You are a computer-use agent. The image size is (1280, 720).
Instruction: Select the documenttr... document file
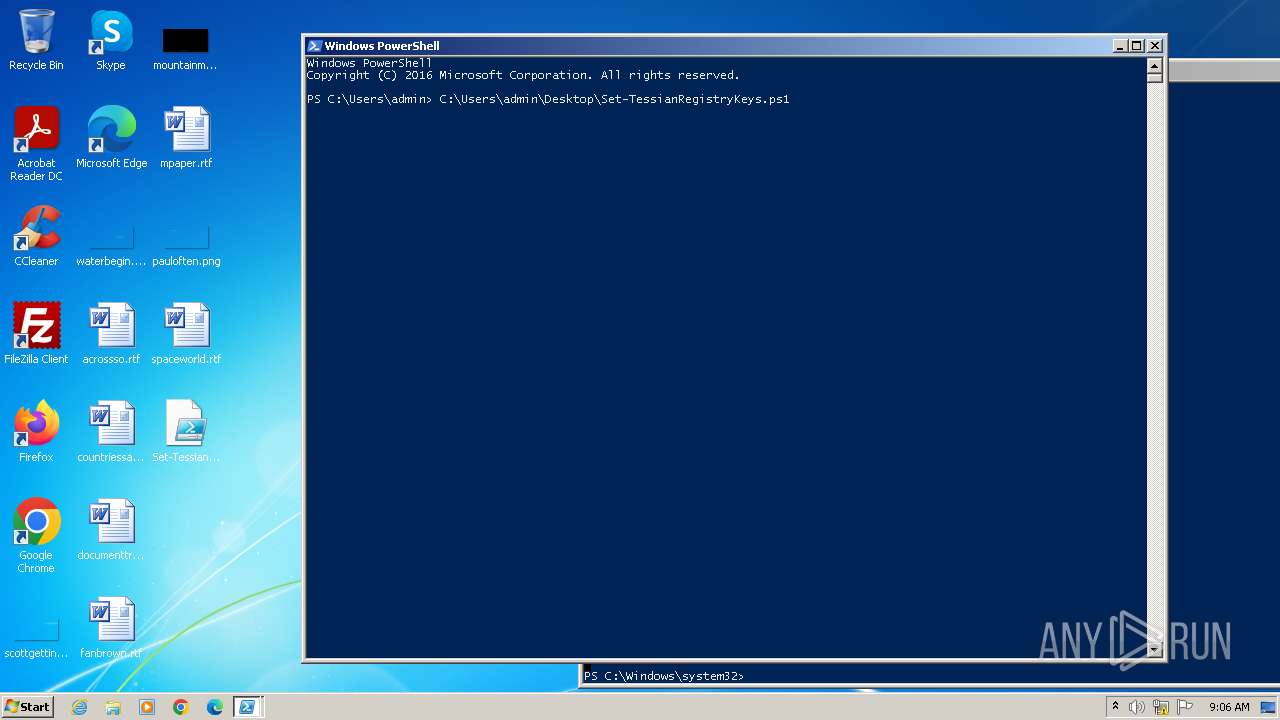pos(111,530)
